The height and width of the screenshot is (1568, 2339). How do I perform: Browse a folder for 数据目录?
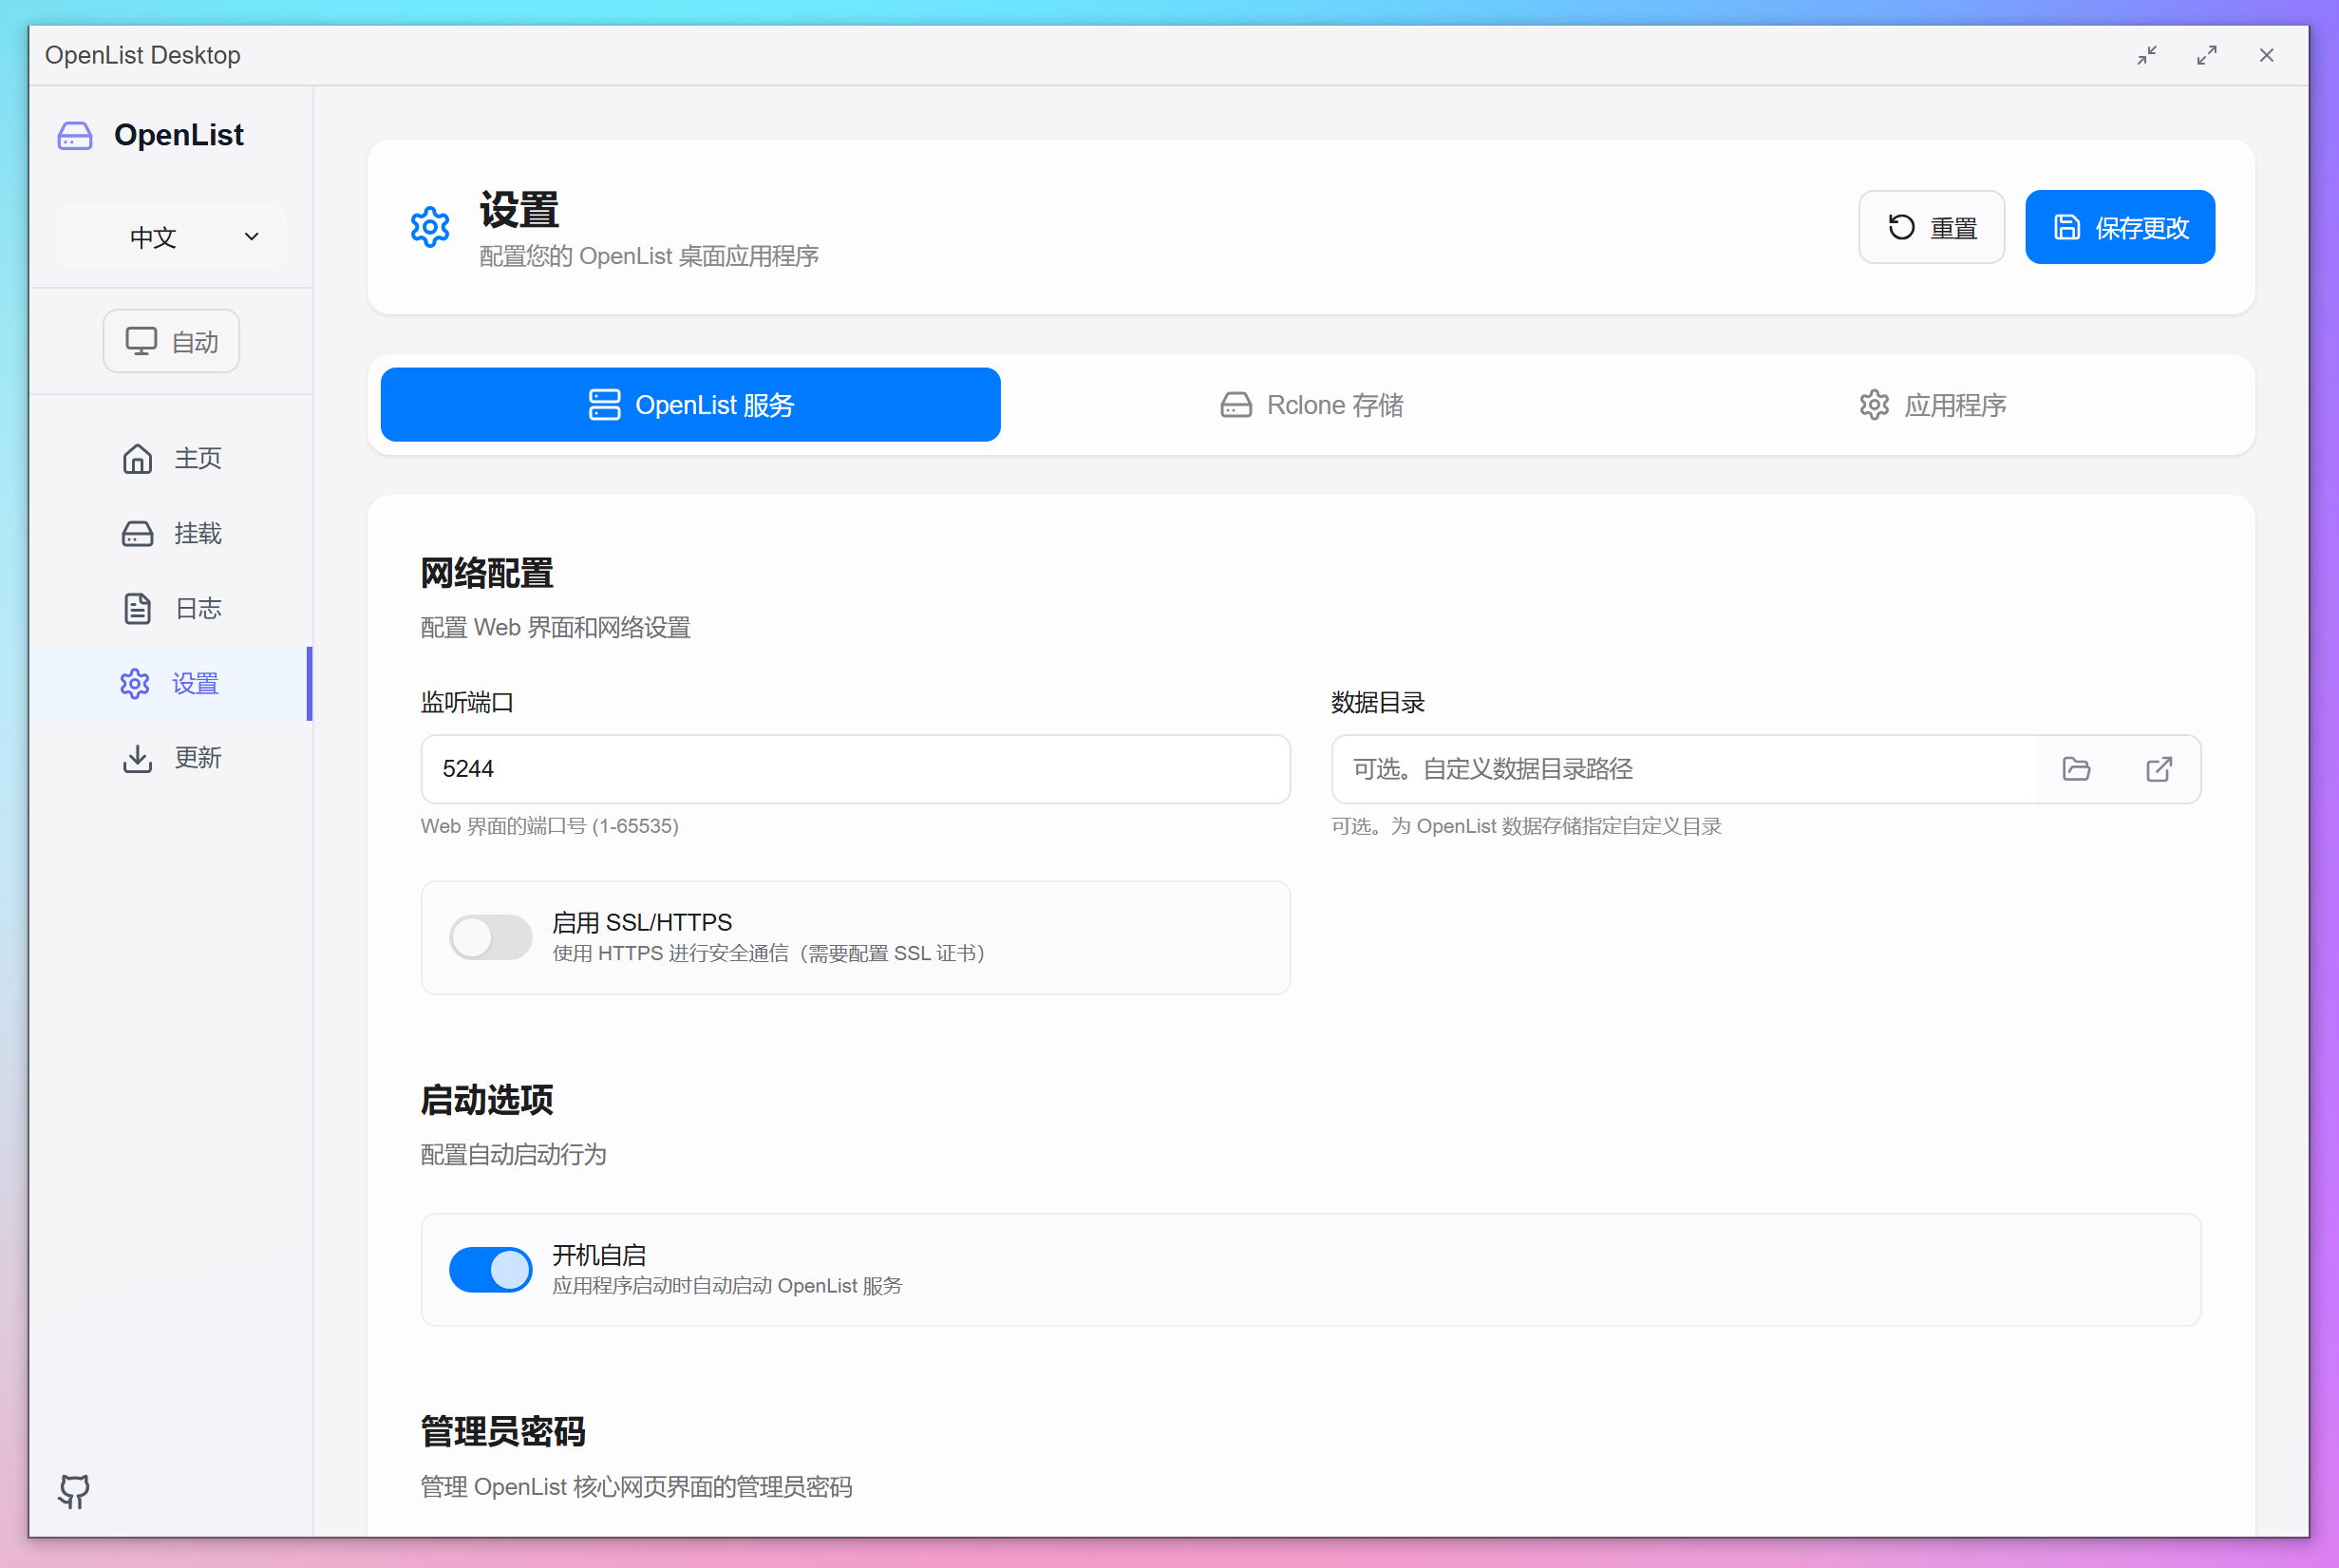(2077, 769)
